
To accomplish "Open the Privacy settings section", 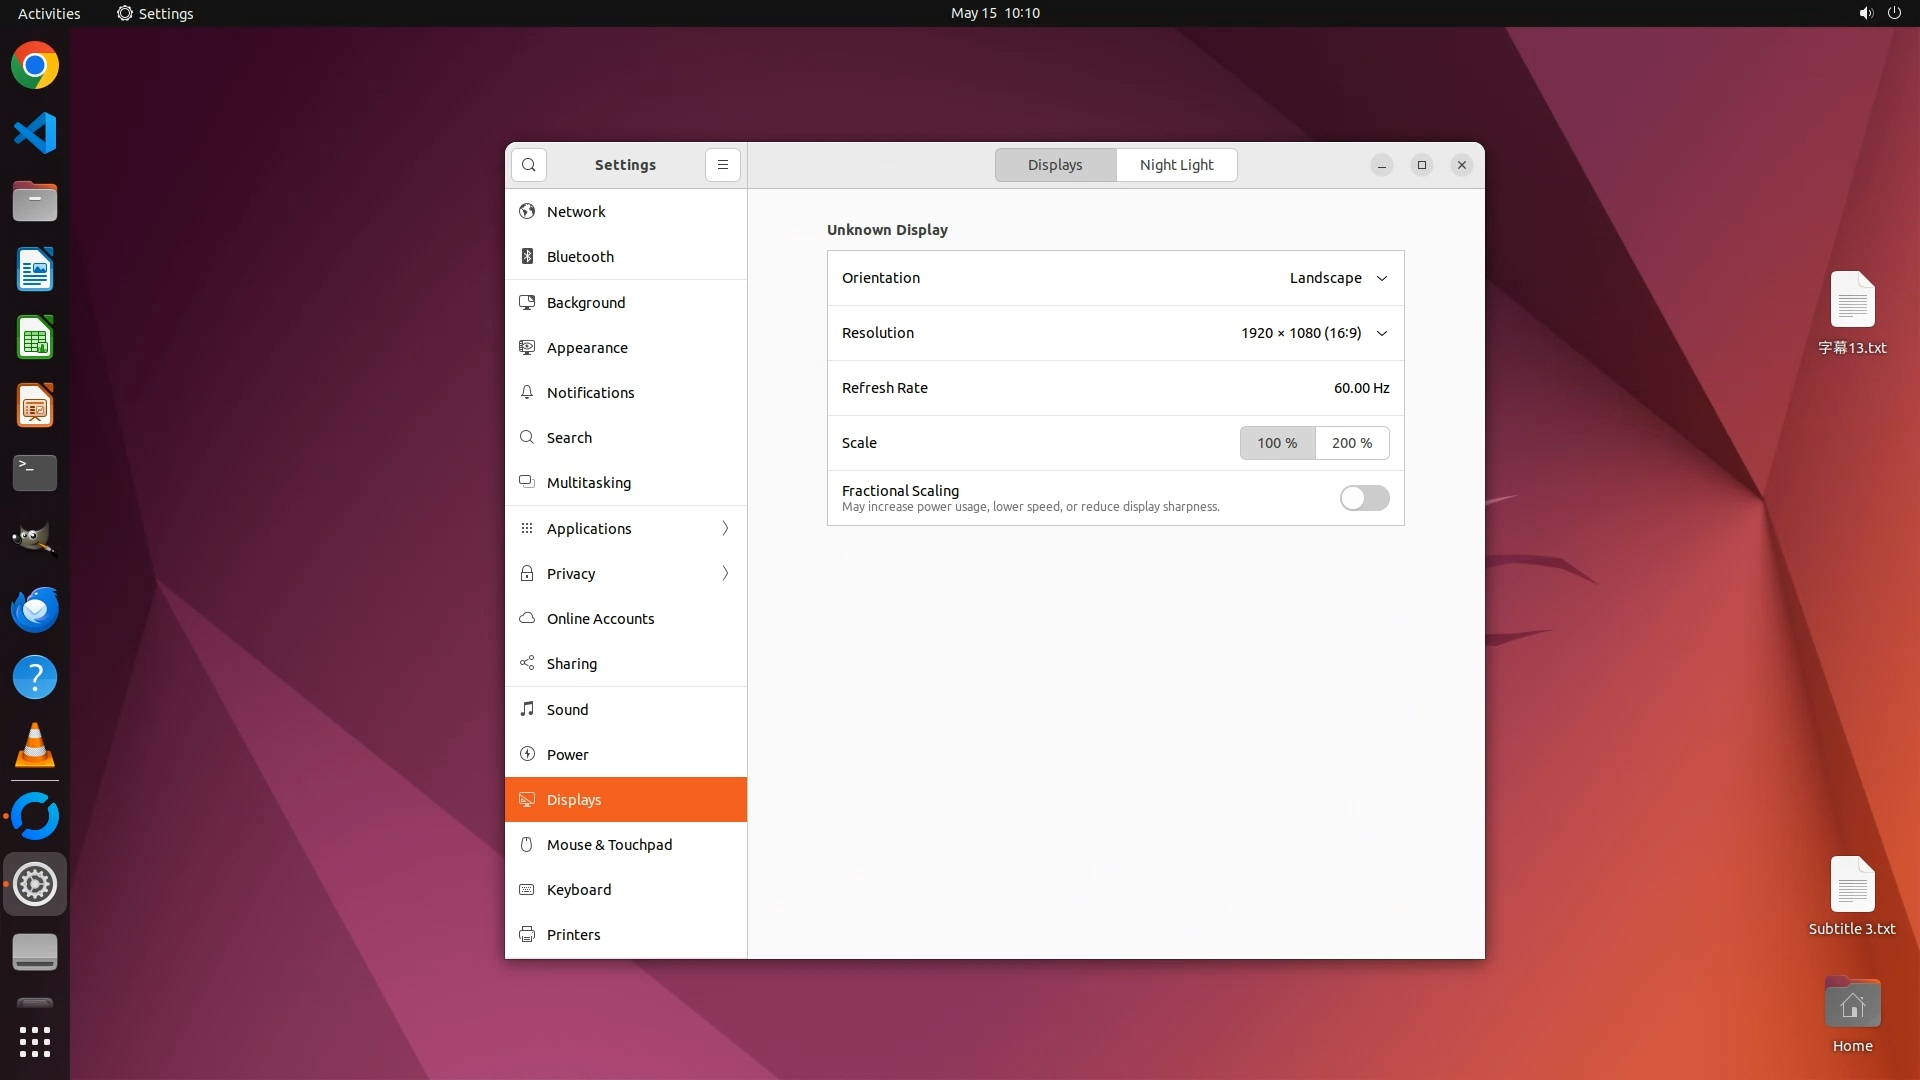I will [571, 574].
